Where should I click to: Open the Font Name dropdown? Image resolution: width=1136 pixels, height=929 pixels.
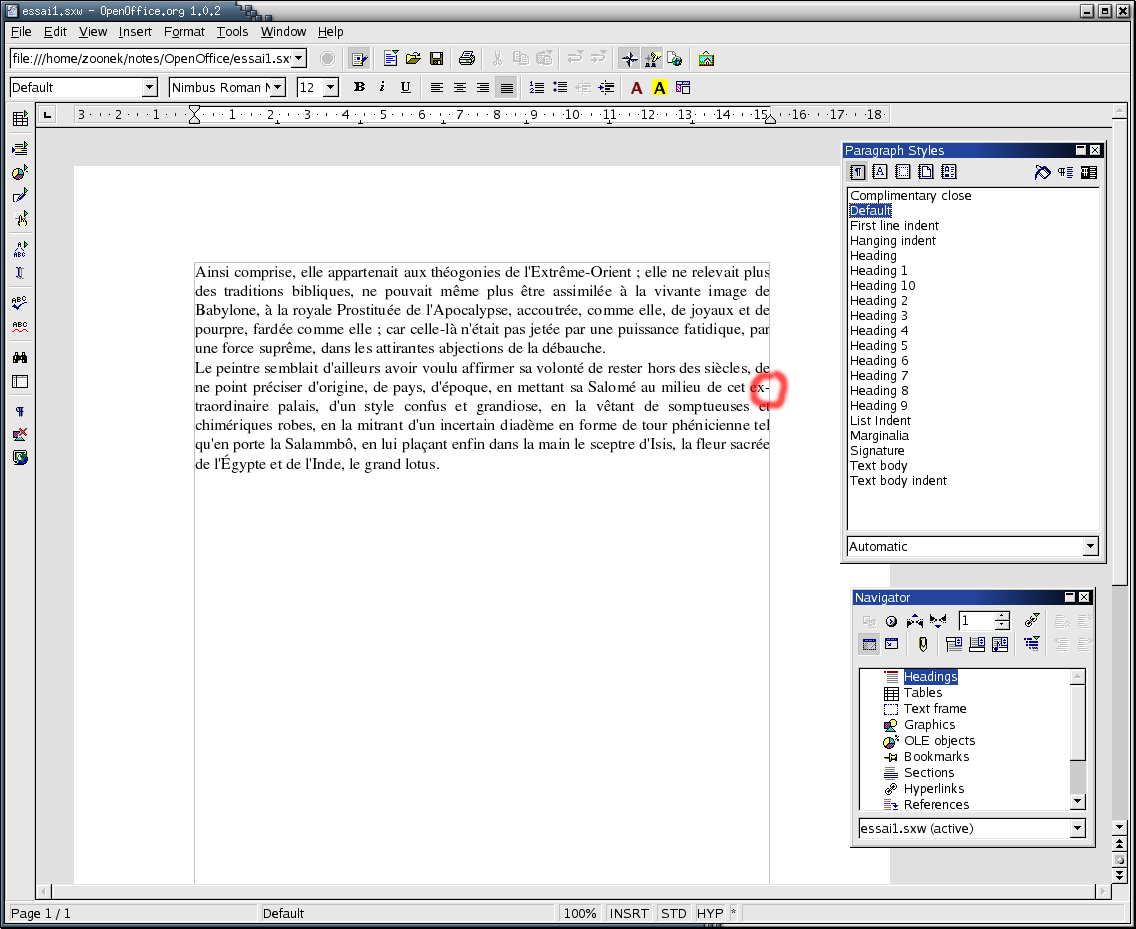(x=278, y=88)
